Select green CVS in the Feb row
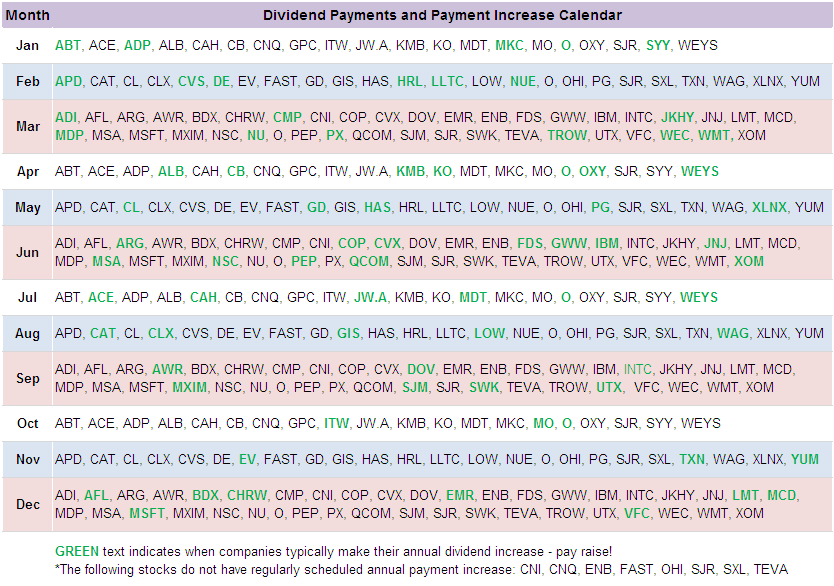834x586 pixels. 191,81
